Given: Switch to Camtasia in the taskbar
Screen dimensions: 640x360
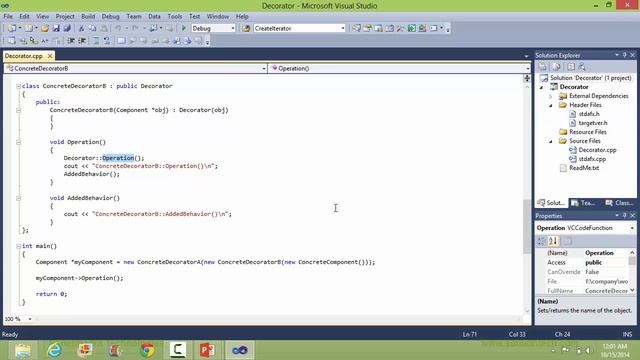Looking at the screenshot, I should pos(178,350).
